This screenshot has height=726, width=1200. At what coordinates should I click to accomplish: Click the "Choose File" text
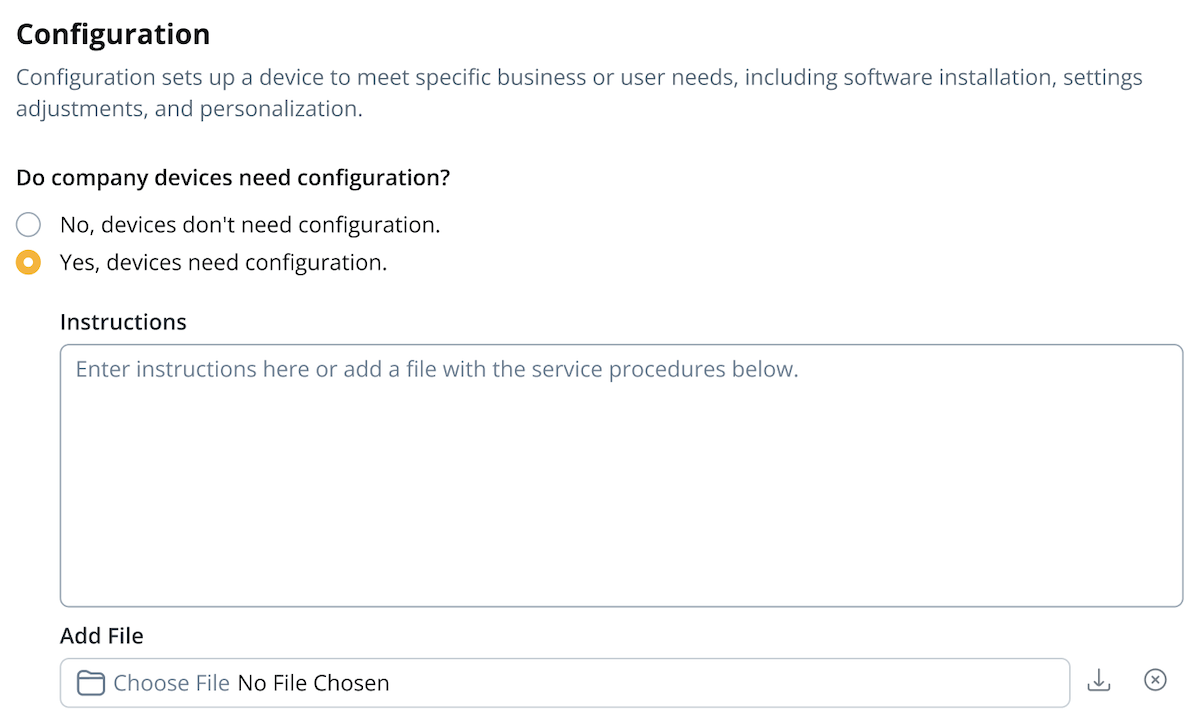point(171,683)
